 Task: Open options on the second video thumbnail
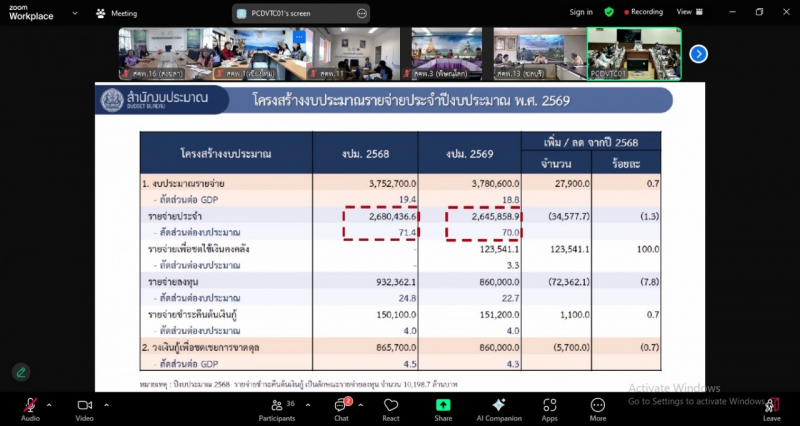299,37
